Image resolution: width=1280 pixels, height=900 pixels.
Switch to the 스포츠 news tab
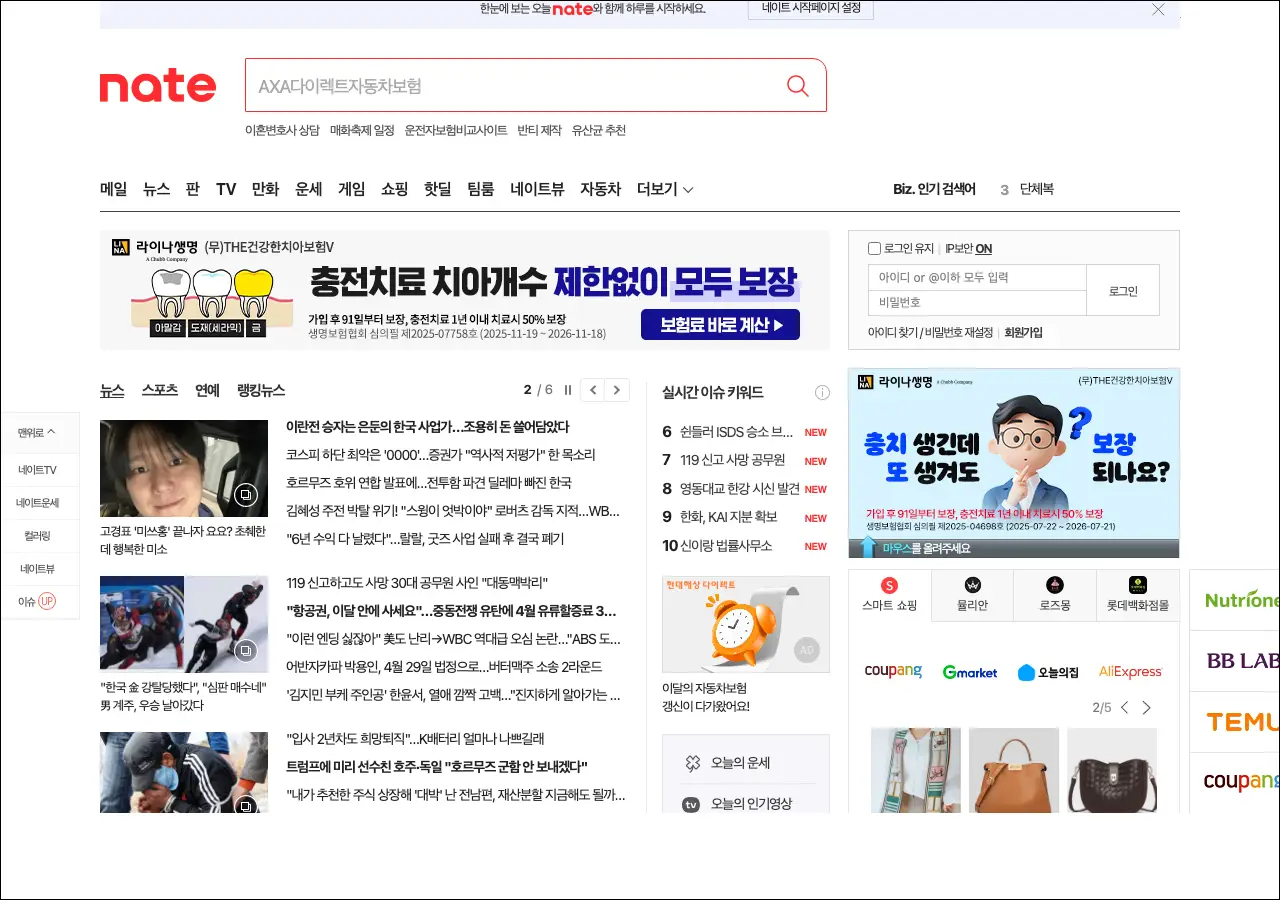(159, 390)
